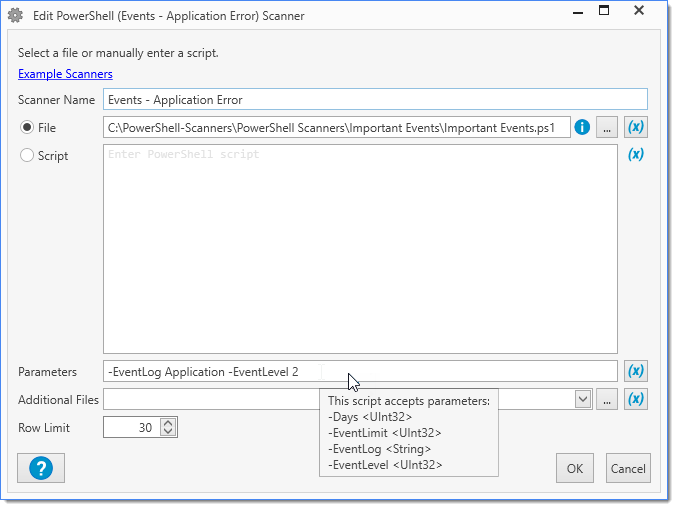Click the Scanner Name label

coord(56,100)
